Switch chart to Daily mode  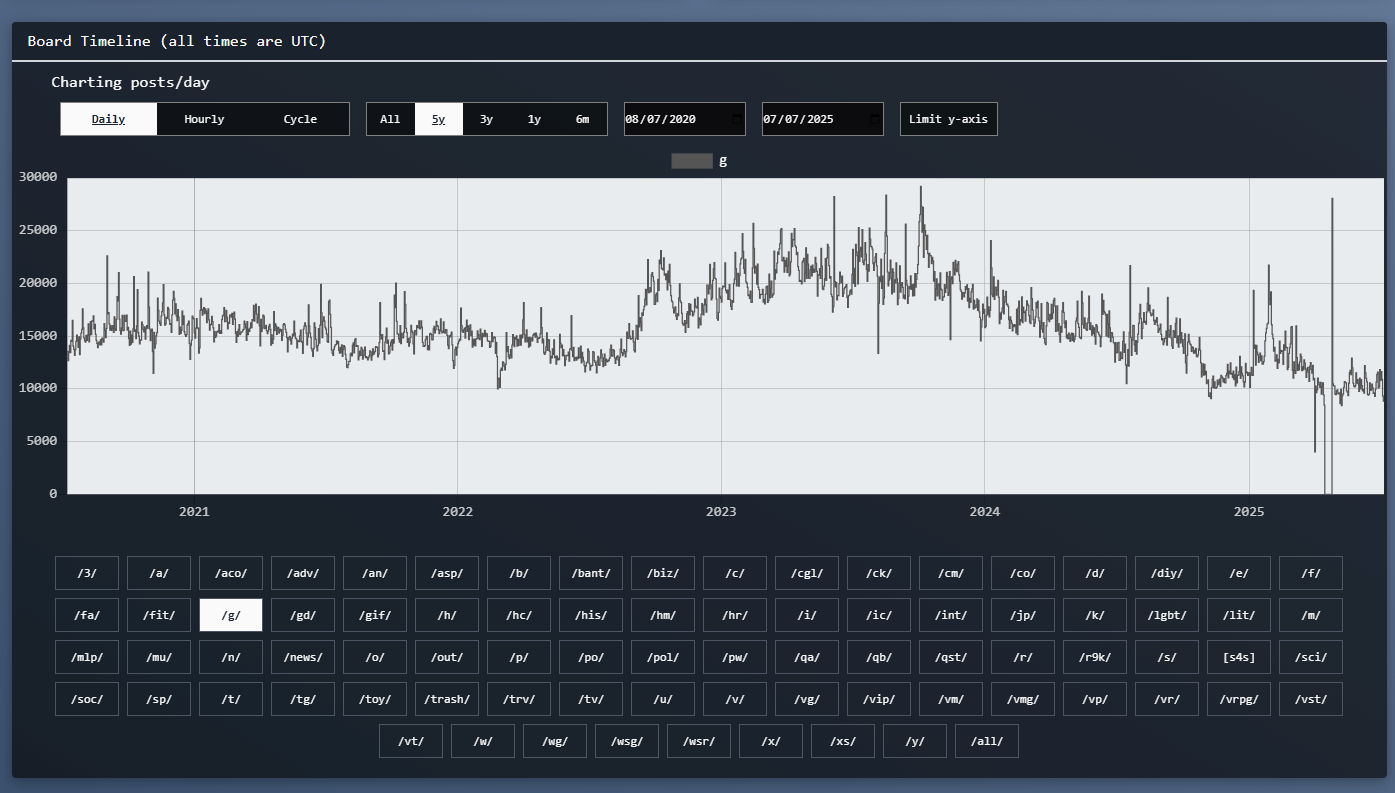coord(108,119)
